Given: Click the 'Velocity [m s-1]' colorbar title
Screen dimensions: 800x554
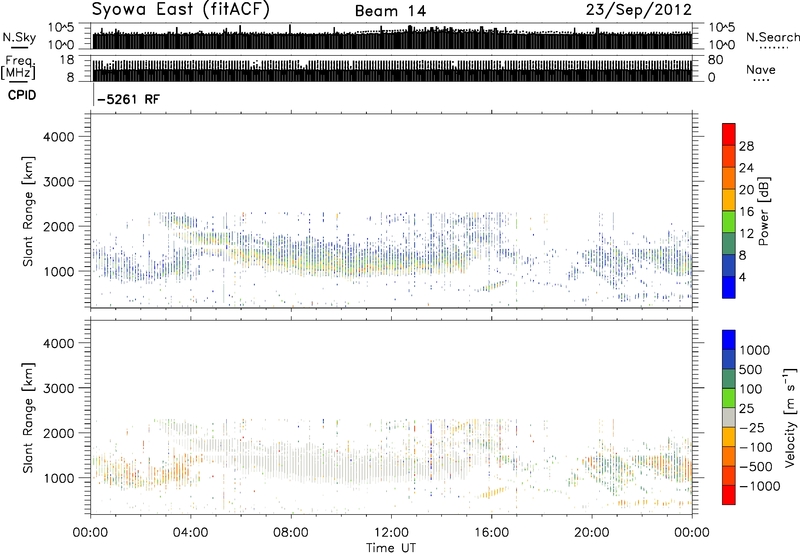Looking at the screenshot, I should 790,417.
